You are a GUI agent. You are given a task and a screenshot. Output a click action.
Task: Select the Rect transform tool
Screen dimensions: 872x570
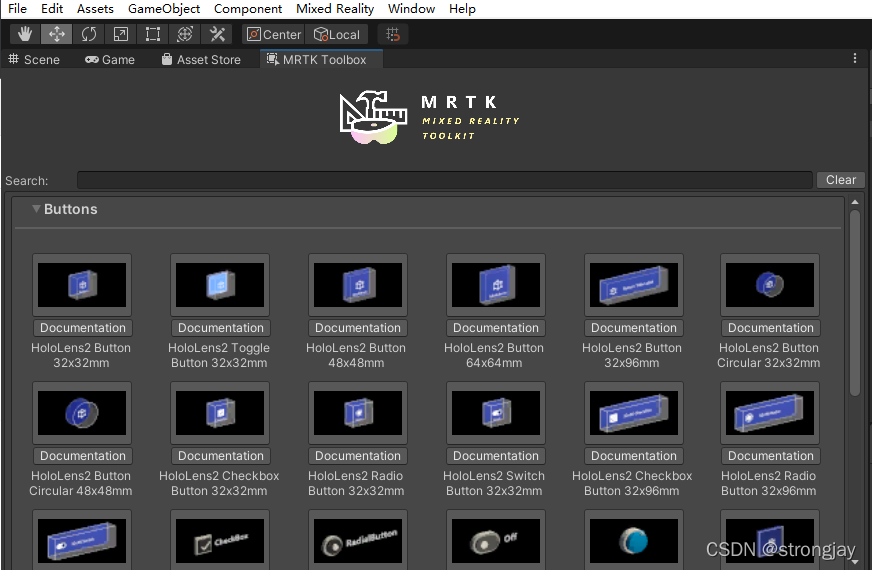[153, 34]
